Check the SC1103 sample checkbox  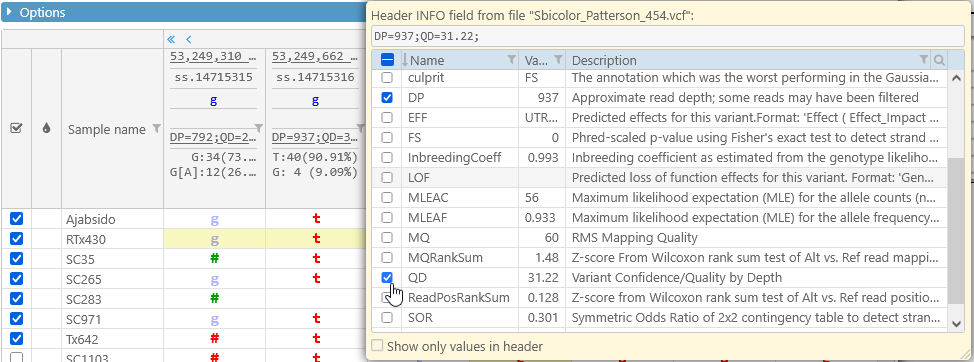[x=17, y=358]
